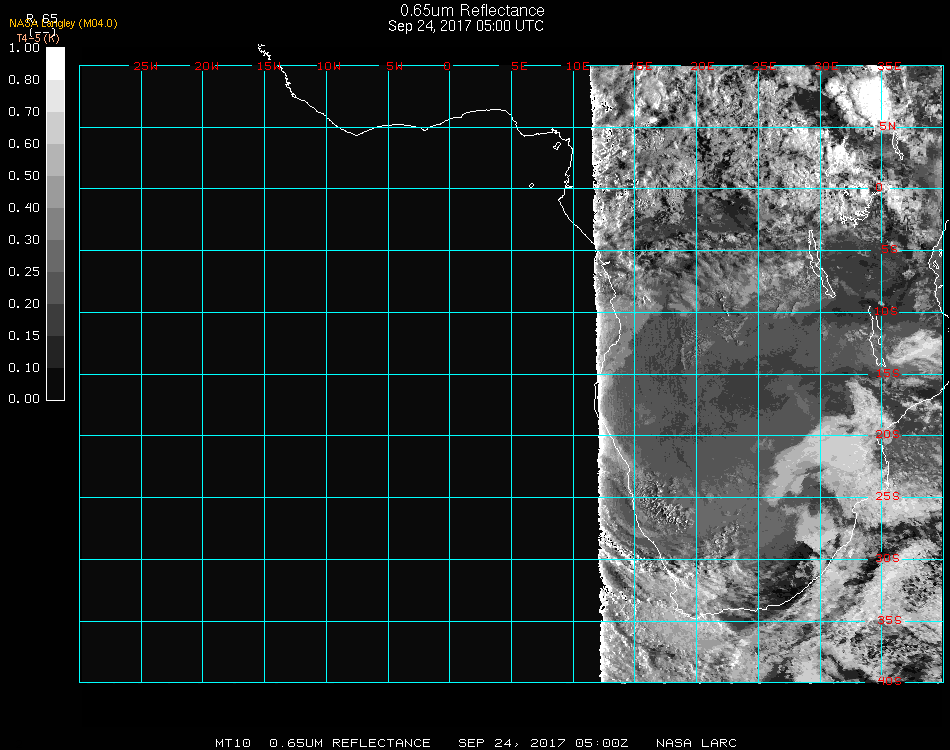The width and height of the screenshot is (950, 750).
Task: Click the 1.00 colorbar value
Action: pyautogui.click(x=24, y=48)
